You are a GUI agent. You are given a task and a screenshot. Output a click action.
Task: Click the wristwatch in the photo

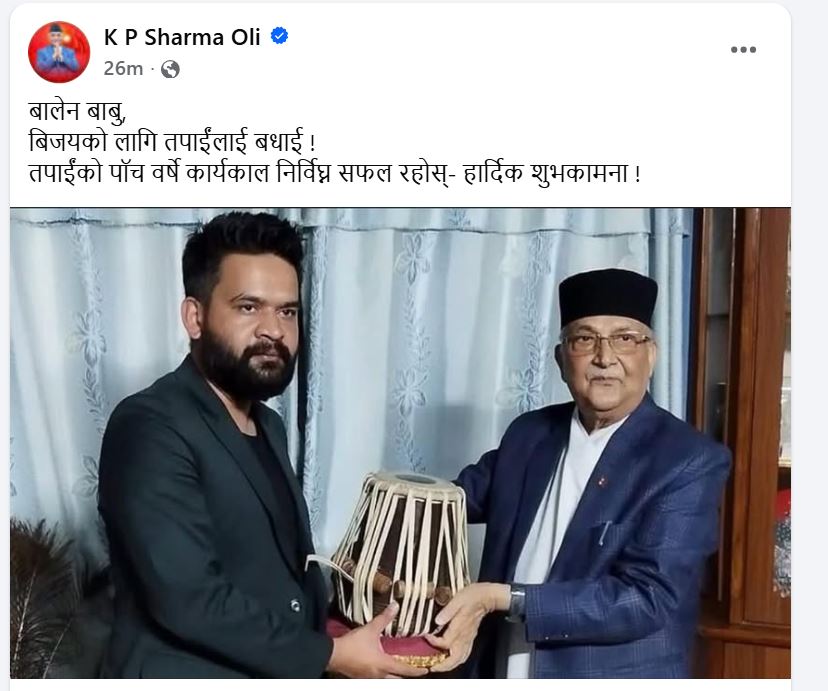coord(516,602)
